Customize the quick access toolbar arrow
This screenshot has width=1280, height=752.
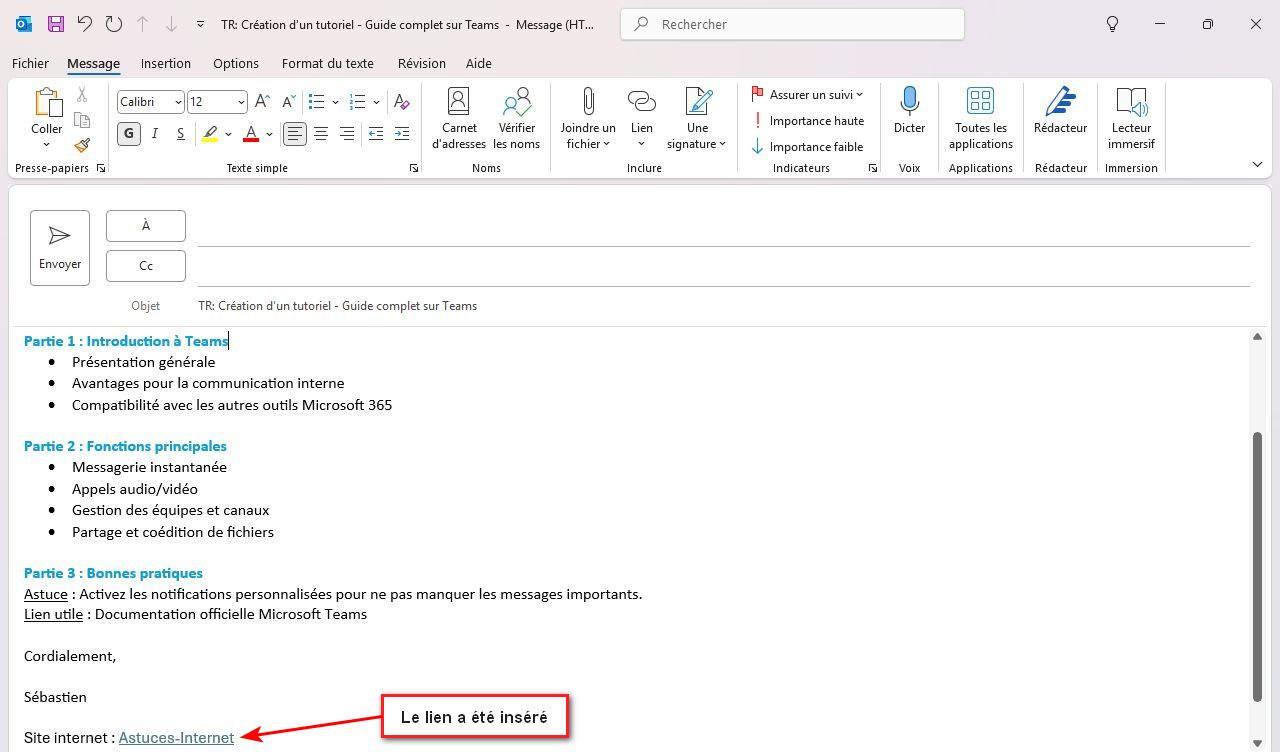(200, 24)
